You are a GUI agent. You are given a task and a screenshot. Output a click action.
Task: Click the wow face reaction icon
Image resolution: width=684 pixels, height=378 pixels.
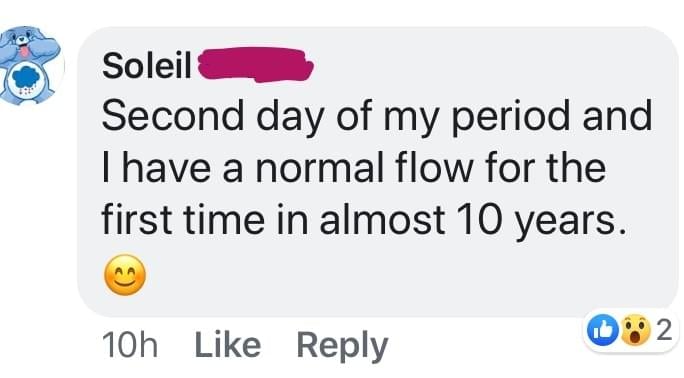coord(635,331)
